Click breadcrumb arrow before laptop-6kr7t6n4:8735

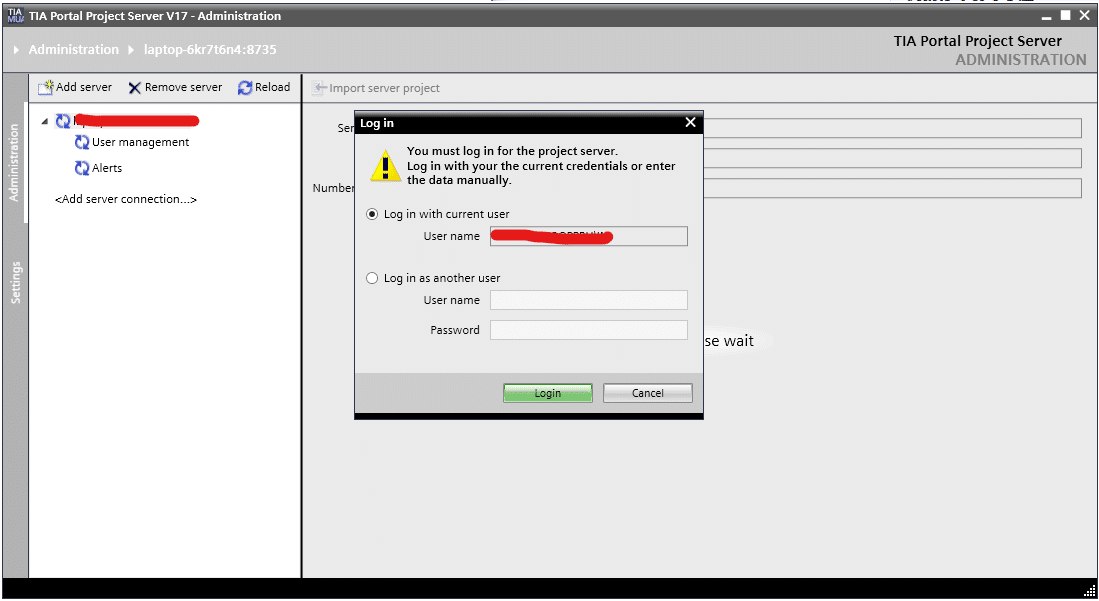pyautogui.click(x=131, y=50)
